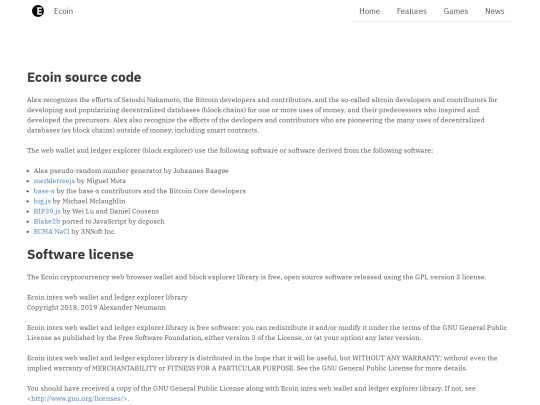Visit the BIP39.js link
The height and width of the screenshot is (405, 540).
tap(47, 211)
